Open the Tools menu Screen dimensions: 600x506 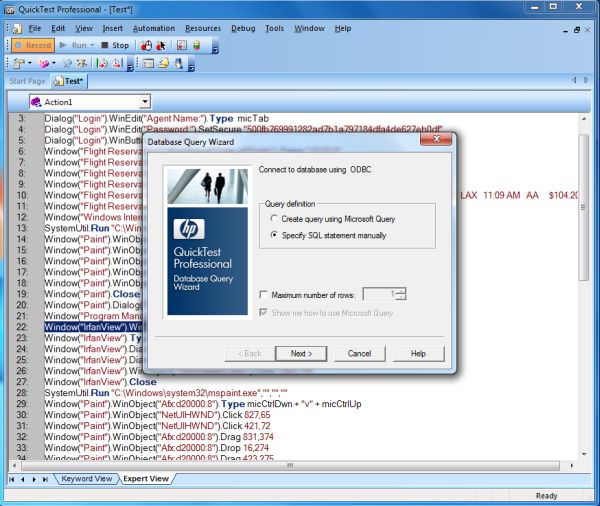point(275,29)
